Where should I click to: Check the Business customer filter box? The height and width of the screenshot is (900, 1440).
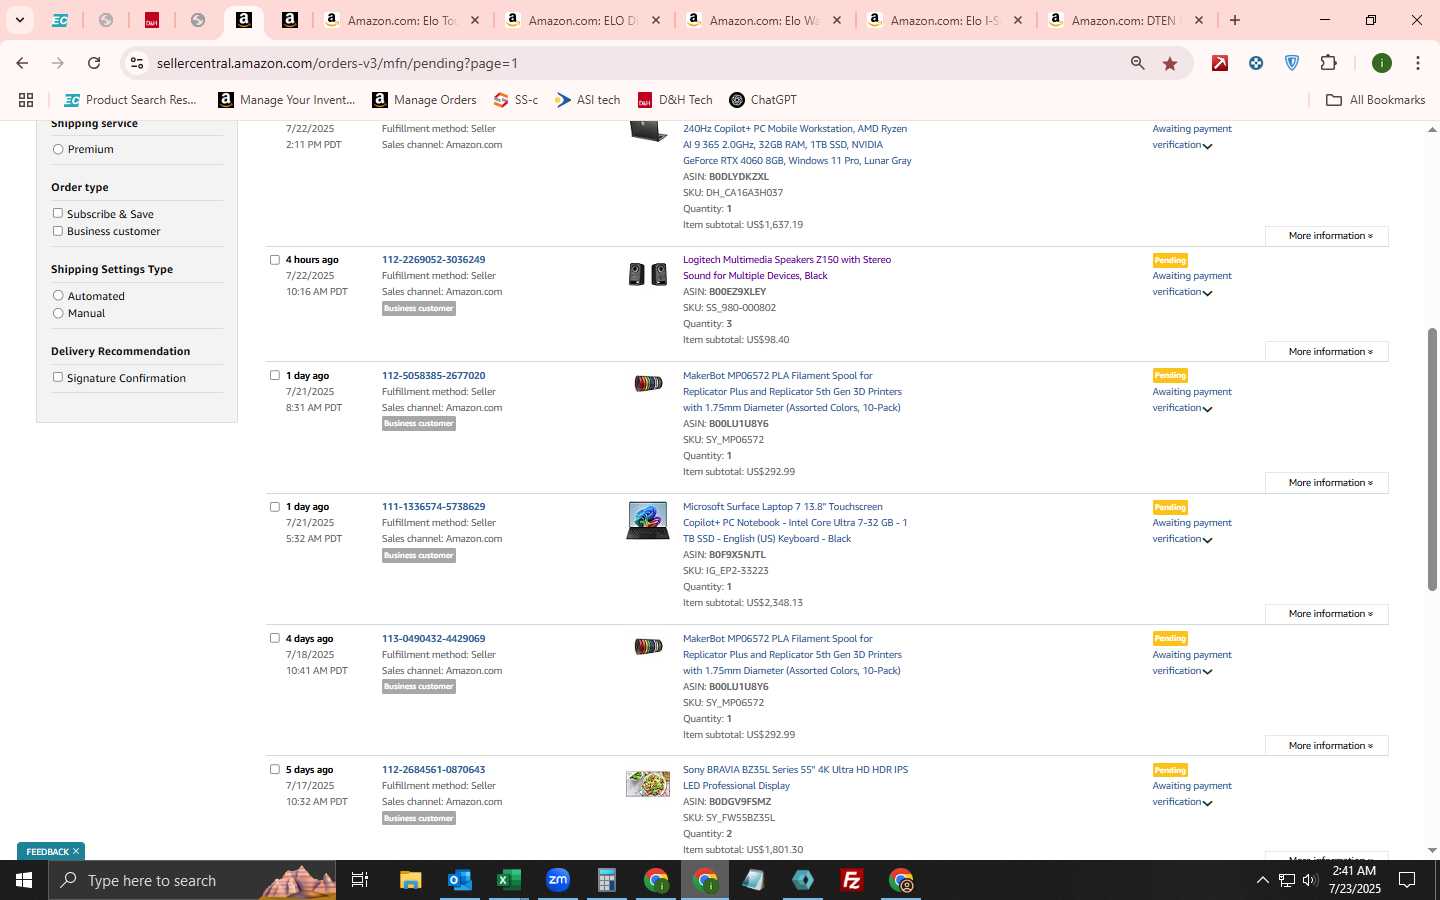[x=58, y=231]
